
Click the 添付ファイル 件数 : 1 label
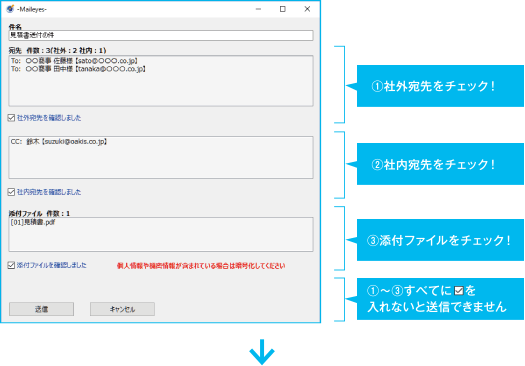(39, 213)
